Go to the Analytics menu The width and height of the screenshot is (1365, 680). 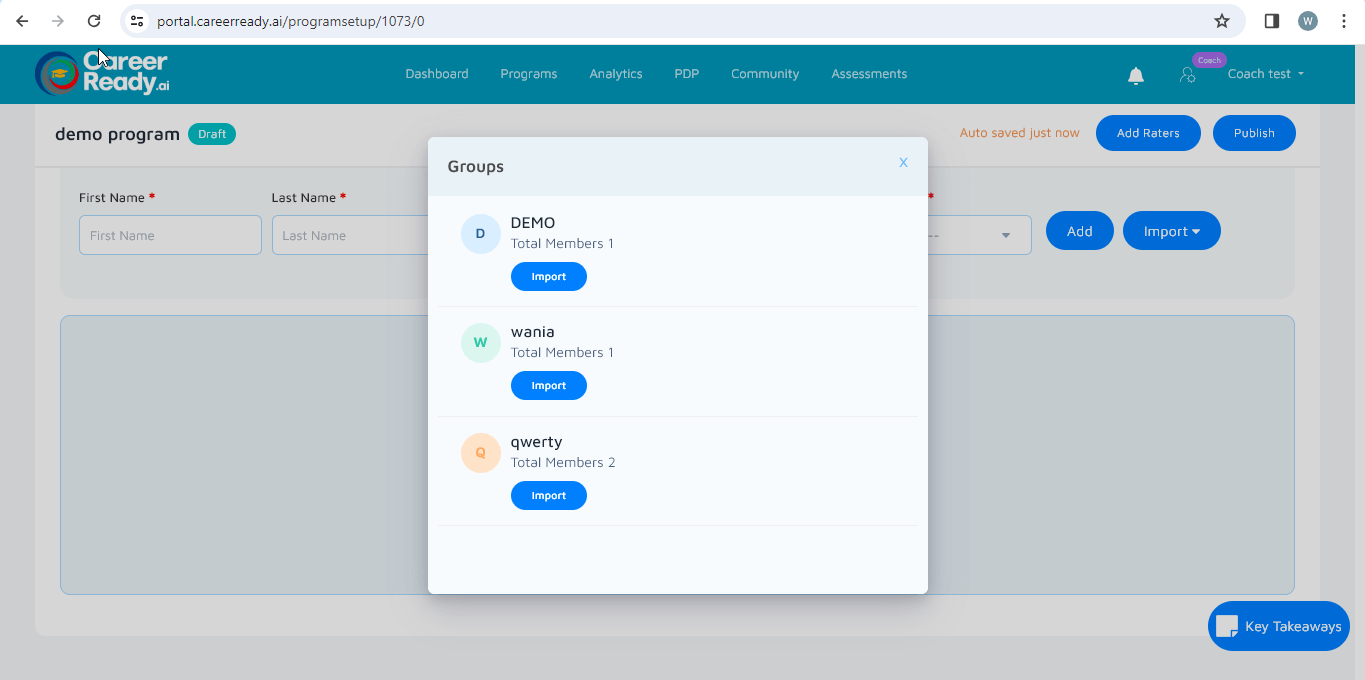[x=615, y=74]
